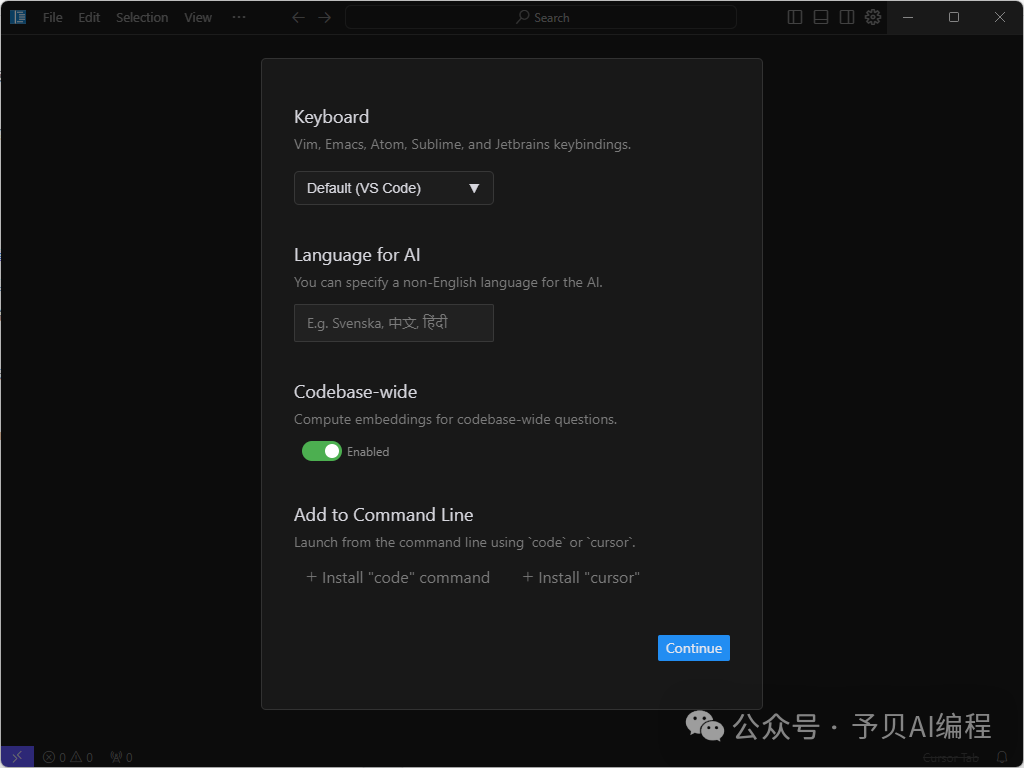This screenshot has width=1024, height=768.
Task: Go back with left arrow
Action: pyautogui.click(x=298, y=18)
